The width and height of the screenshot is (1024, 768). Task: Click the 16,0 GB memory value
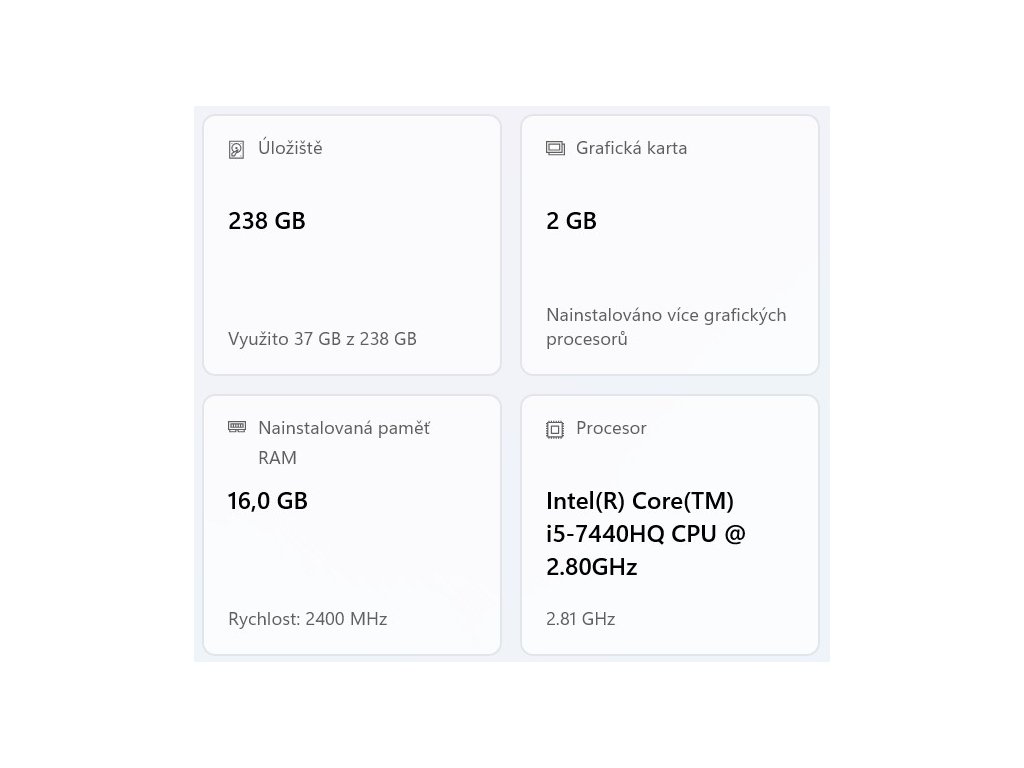[x=268, y=501]
